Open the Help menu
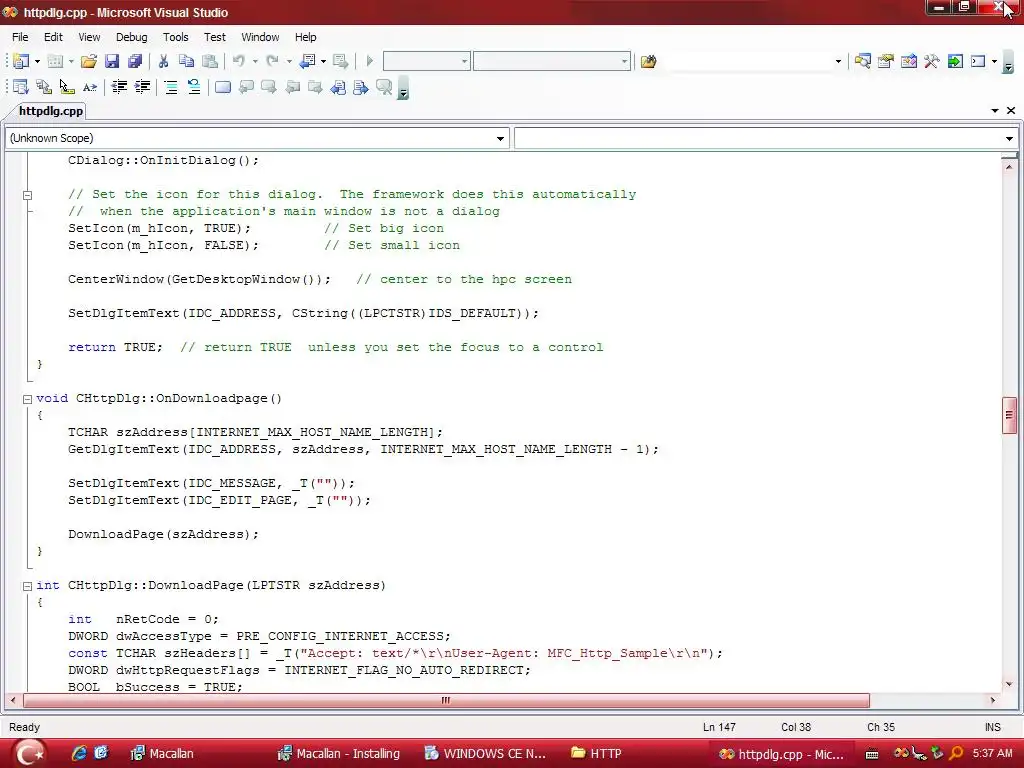The width and height of the screenshot is (1024, 768). (305, 37)
